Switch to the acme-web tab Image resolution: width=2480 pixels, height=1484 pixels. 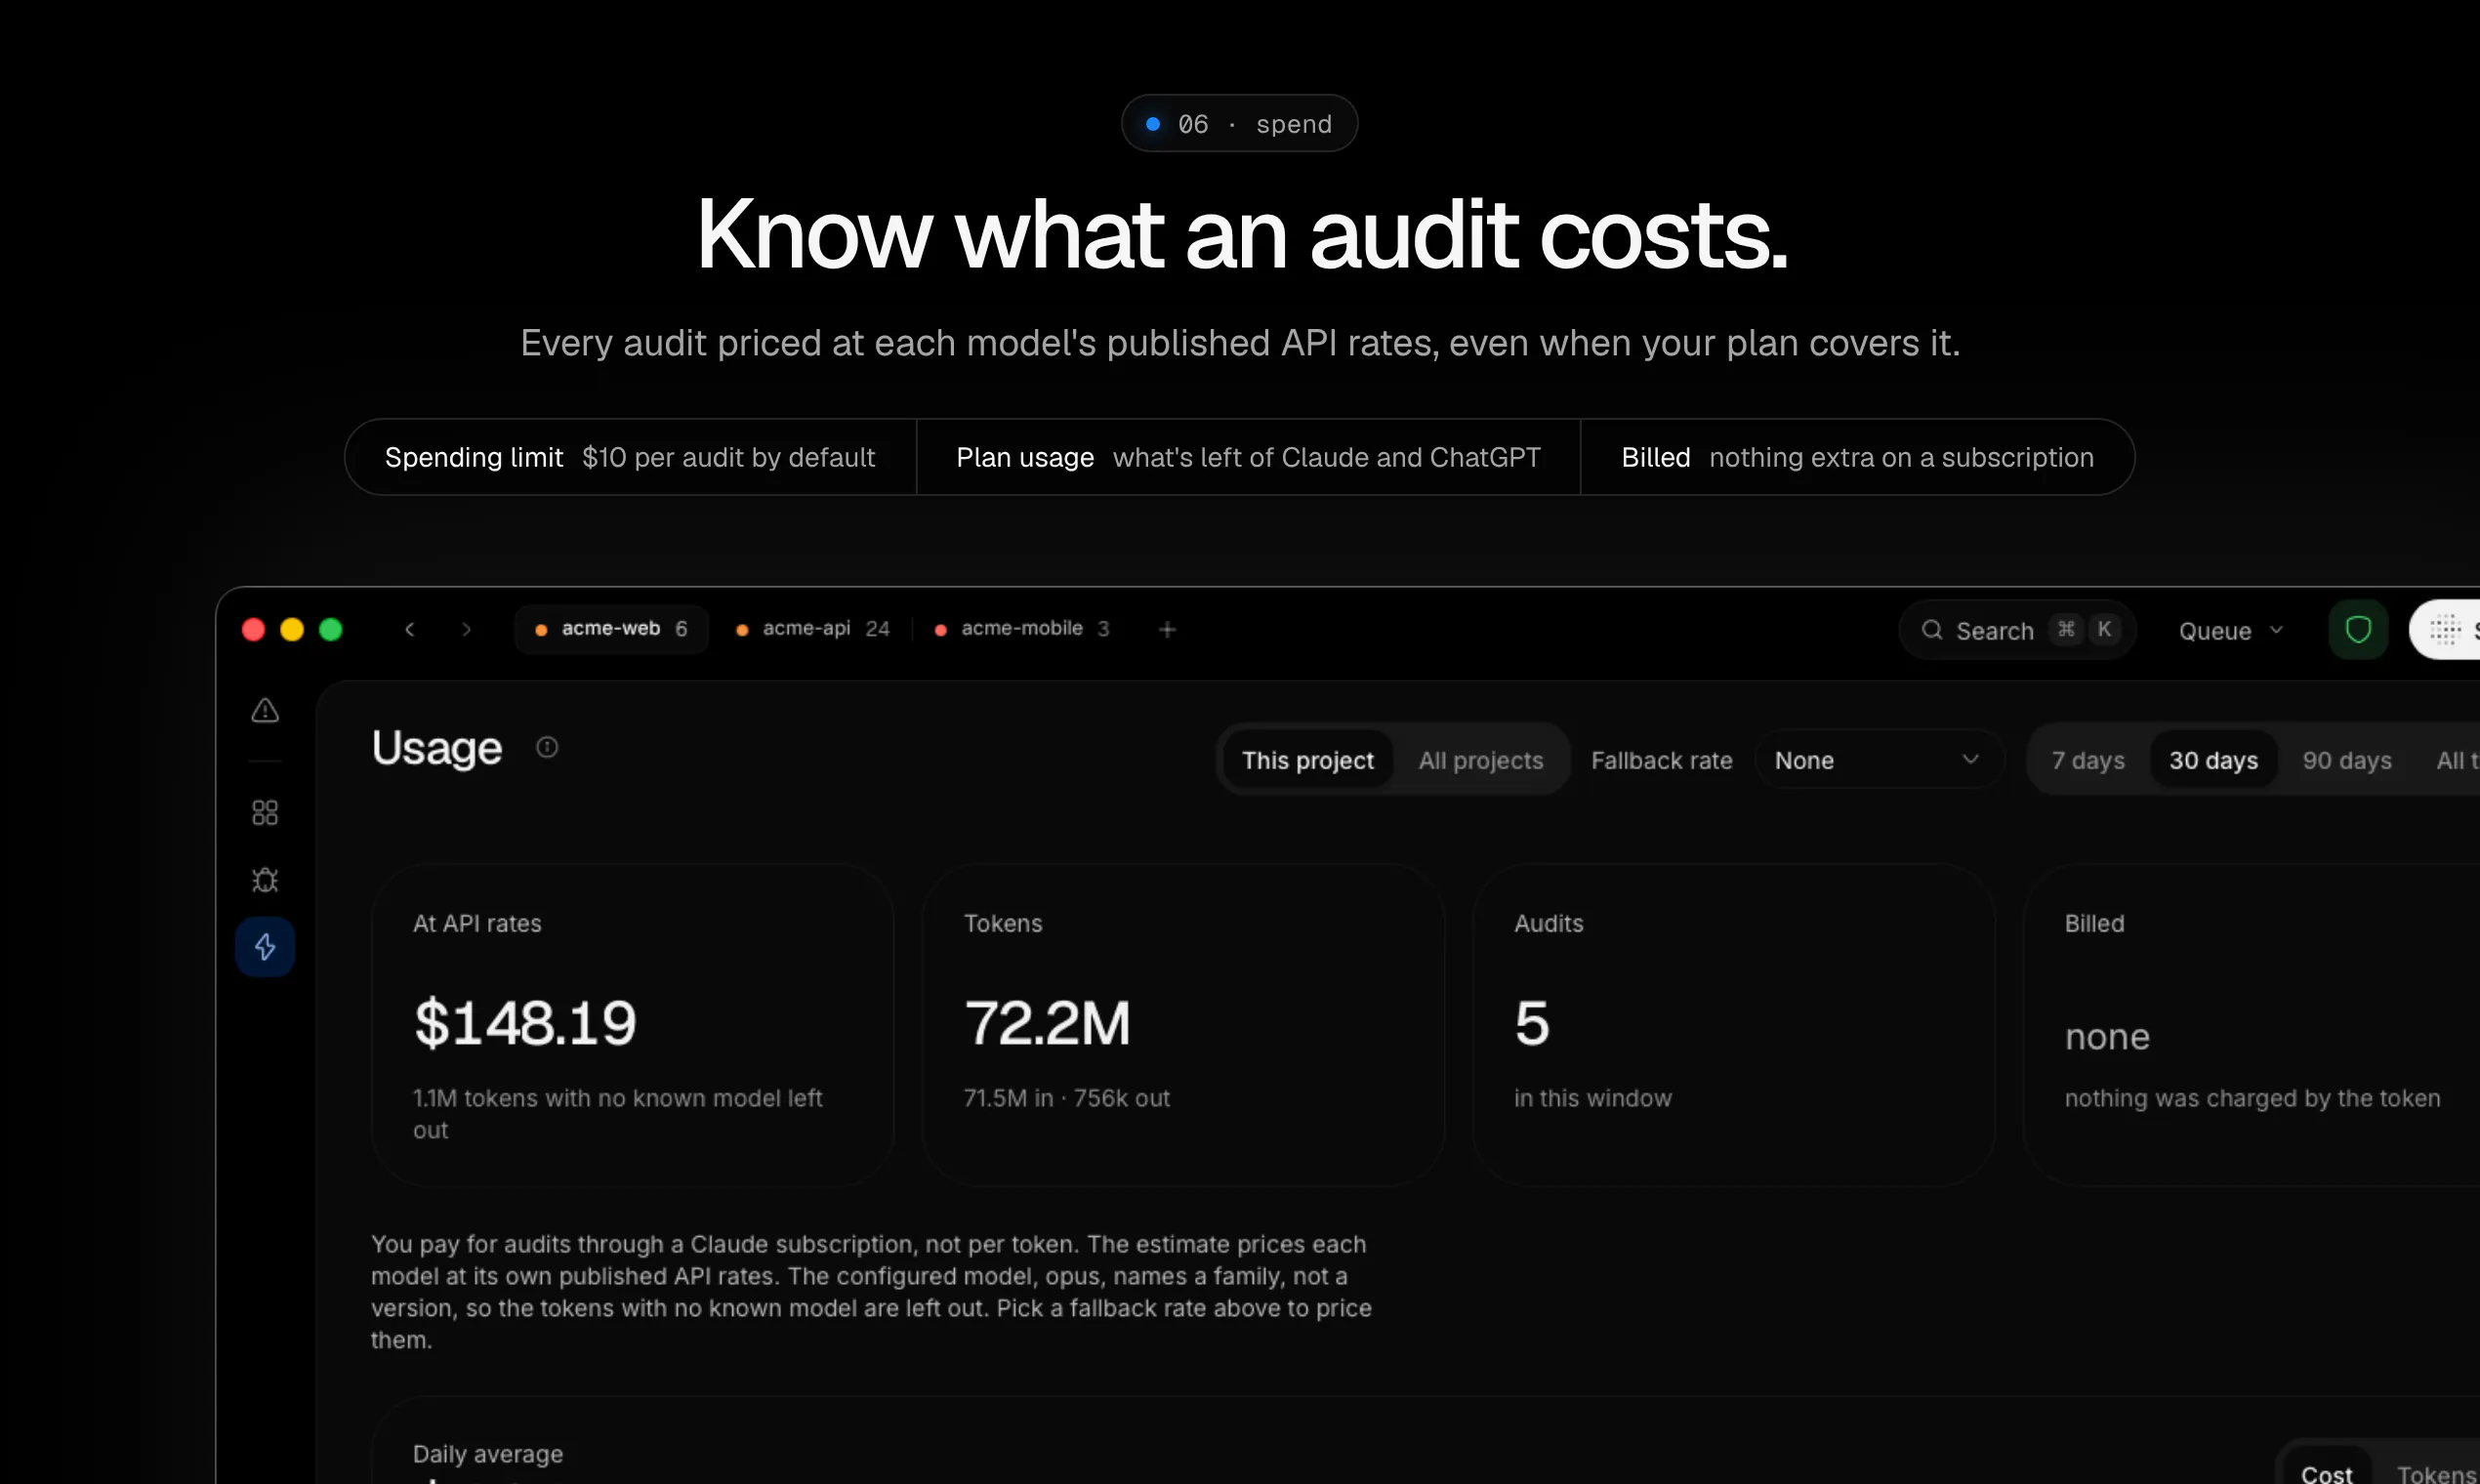tap(612, 629)
